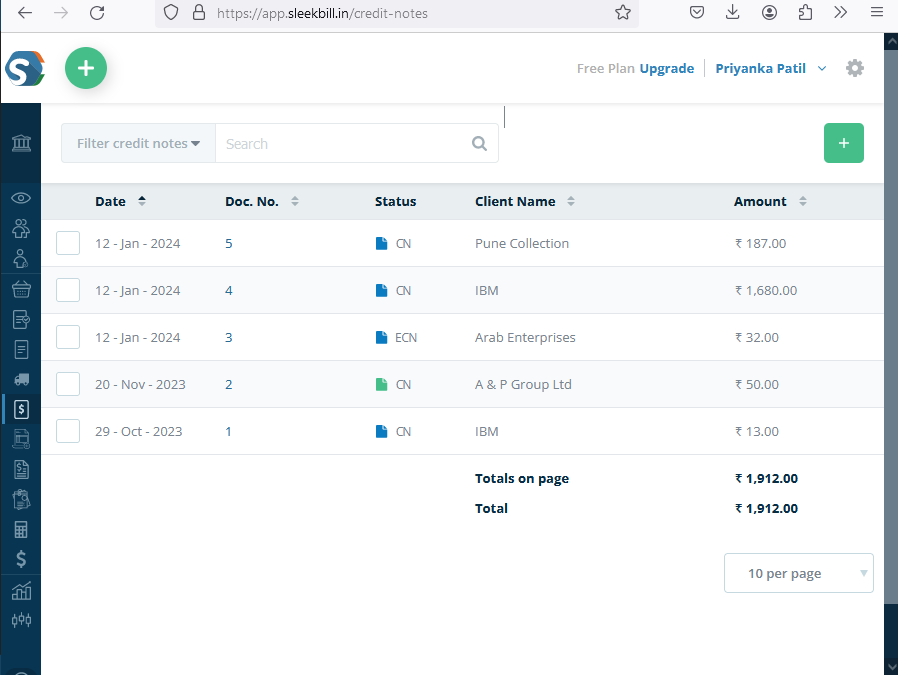The image size is (898, 675).
Task: Tick the checkbox for Arab Enterprises row
Action: pos(68,337)
